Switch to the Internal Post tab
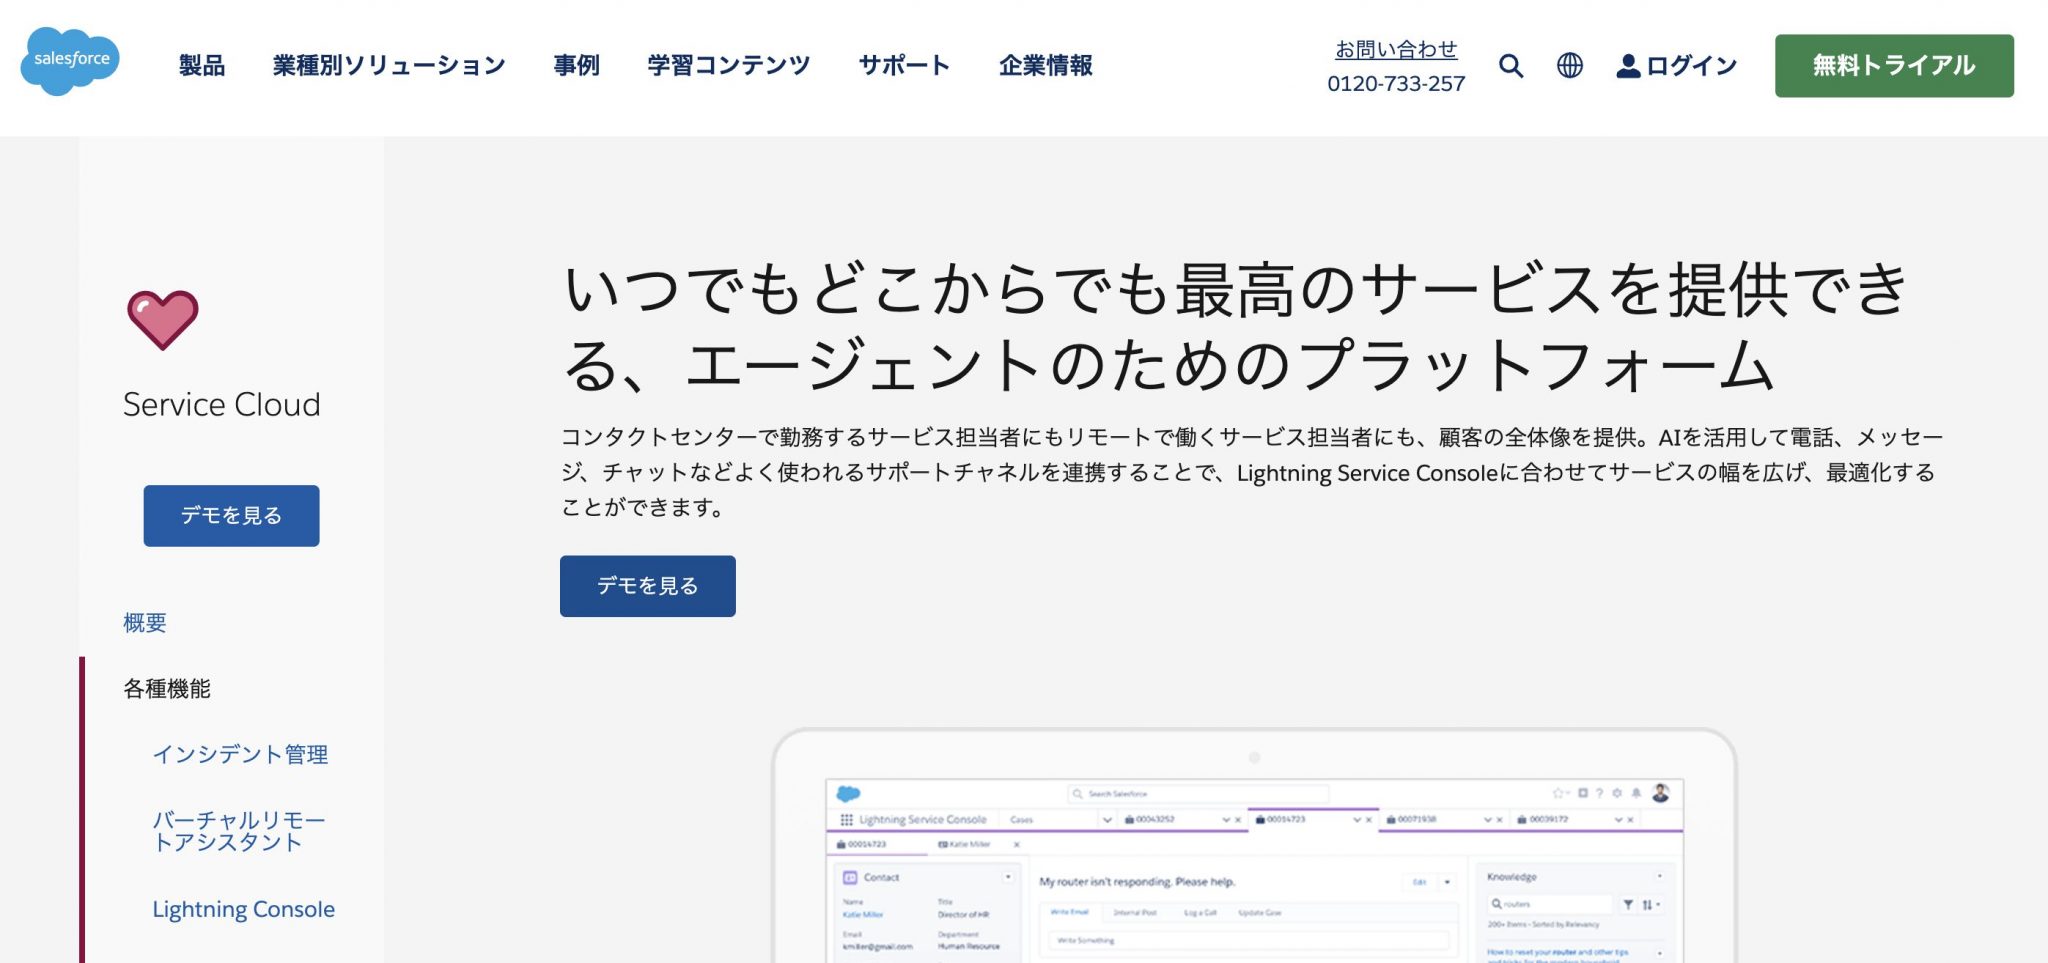 coord(1135,913)
